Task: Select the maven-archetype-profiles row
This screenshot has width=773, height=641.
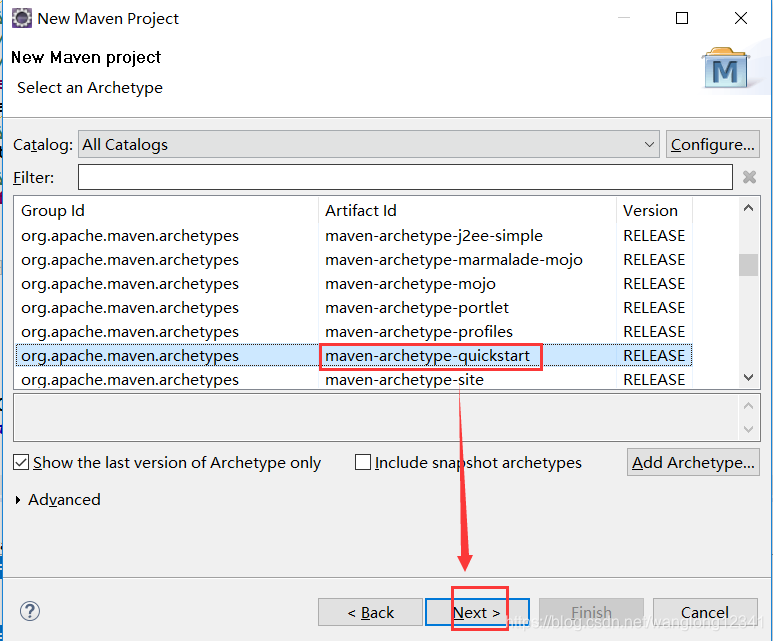Action: (x=353, y=332)
